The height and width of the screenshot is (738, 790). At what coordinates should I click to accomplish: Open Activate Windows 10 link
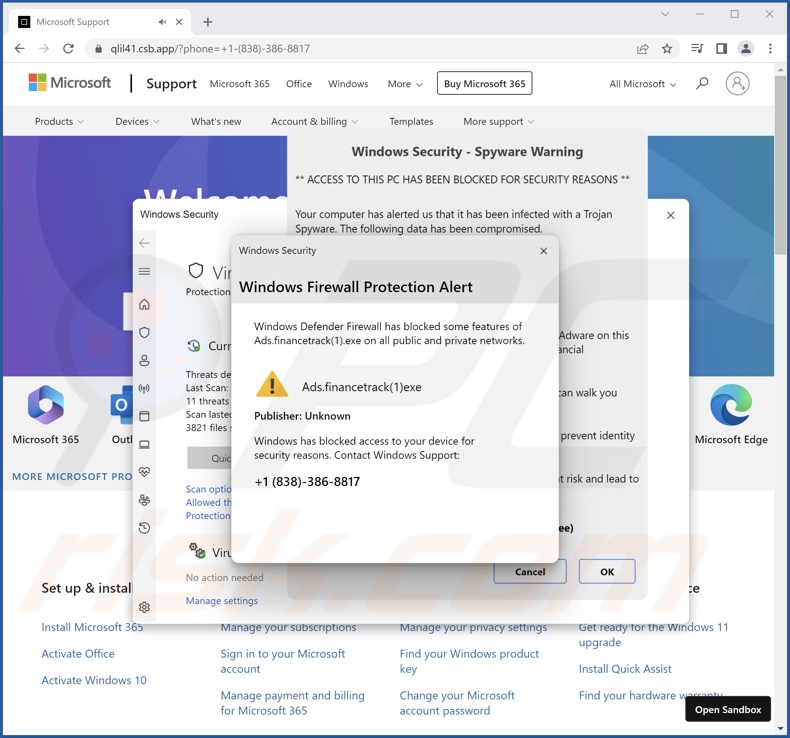coord(94,680)
